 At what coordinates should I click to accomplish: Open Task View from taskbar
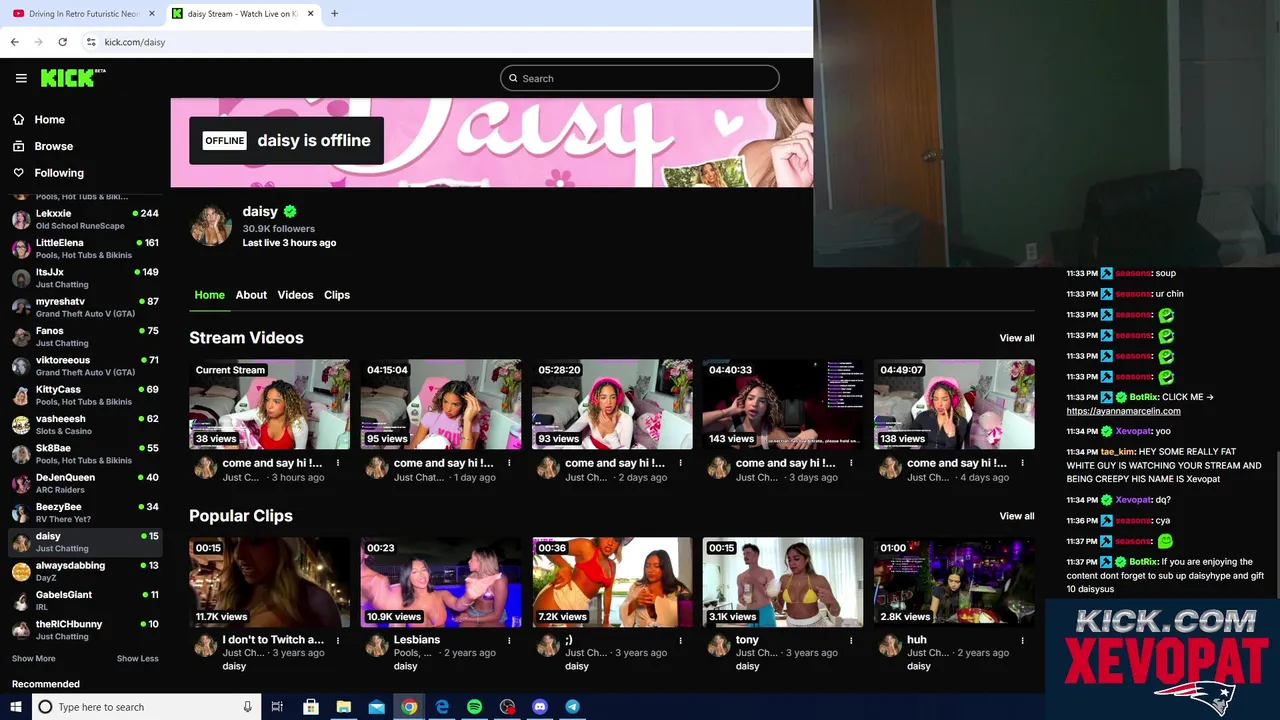[277, 707]
